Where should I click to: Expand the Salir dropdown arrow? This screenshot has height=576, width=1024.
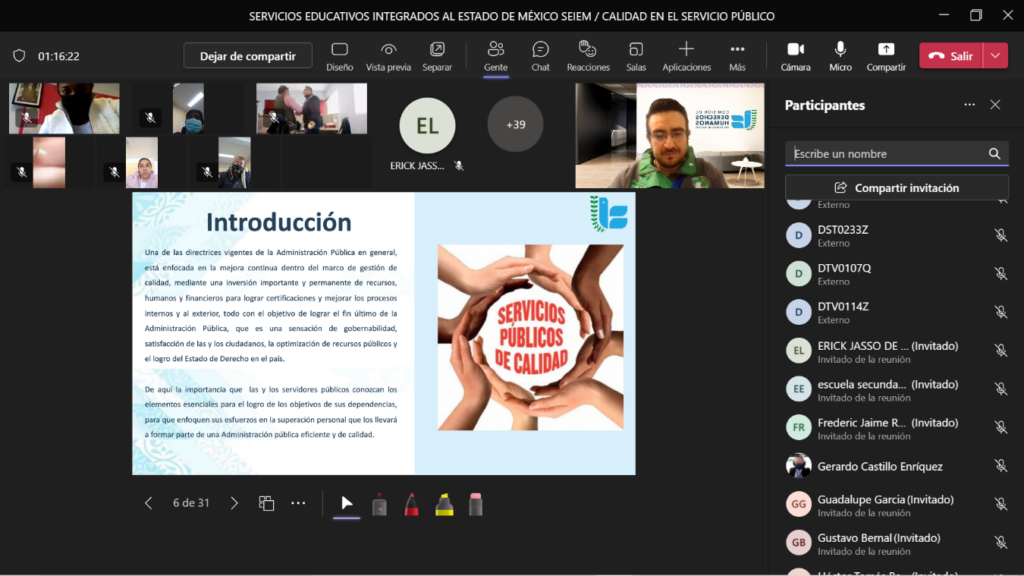click(x=995, y=56)
